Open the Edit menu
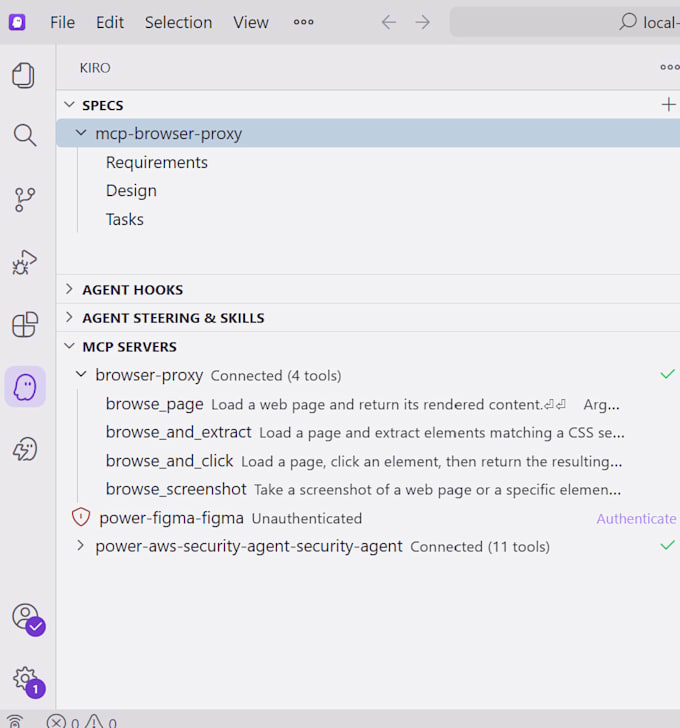 pos(110,22)
